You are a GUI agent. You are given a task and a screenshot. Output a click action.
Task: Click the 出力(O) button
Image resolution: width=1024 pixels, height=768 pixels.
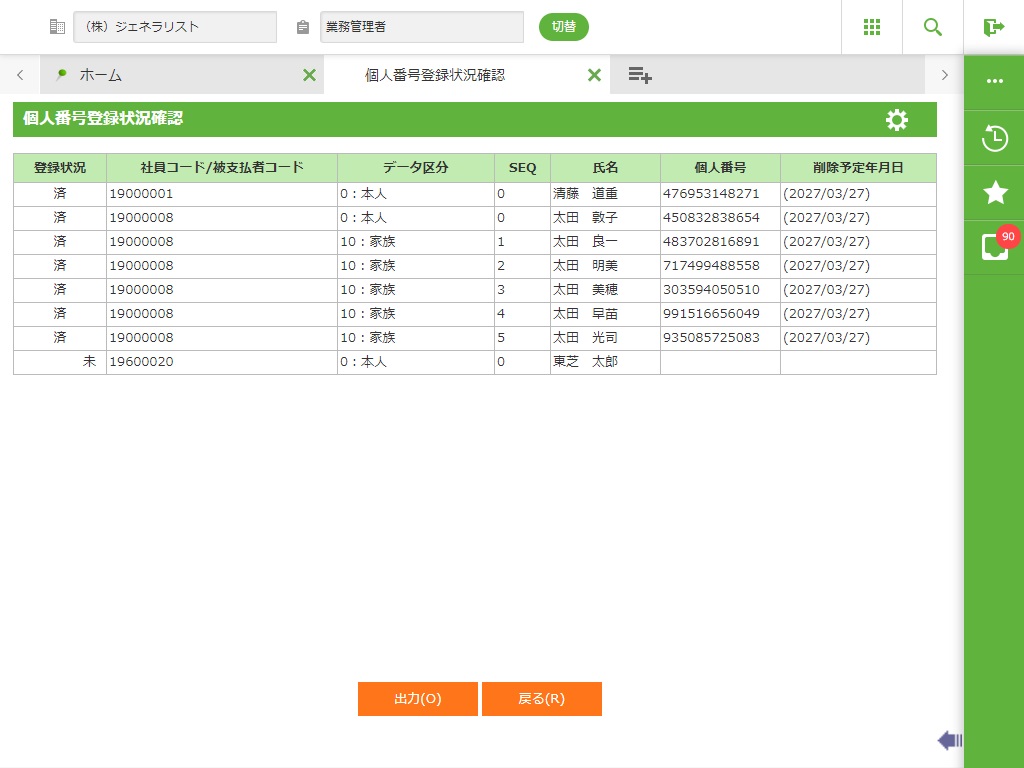(x=418, y=699)
